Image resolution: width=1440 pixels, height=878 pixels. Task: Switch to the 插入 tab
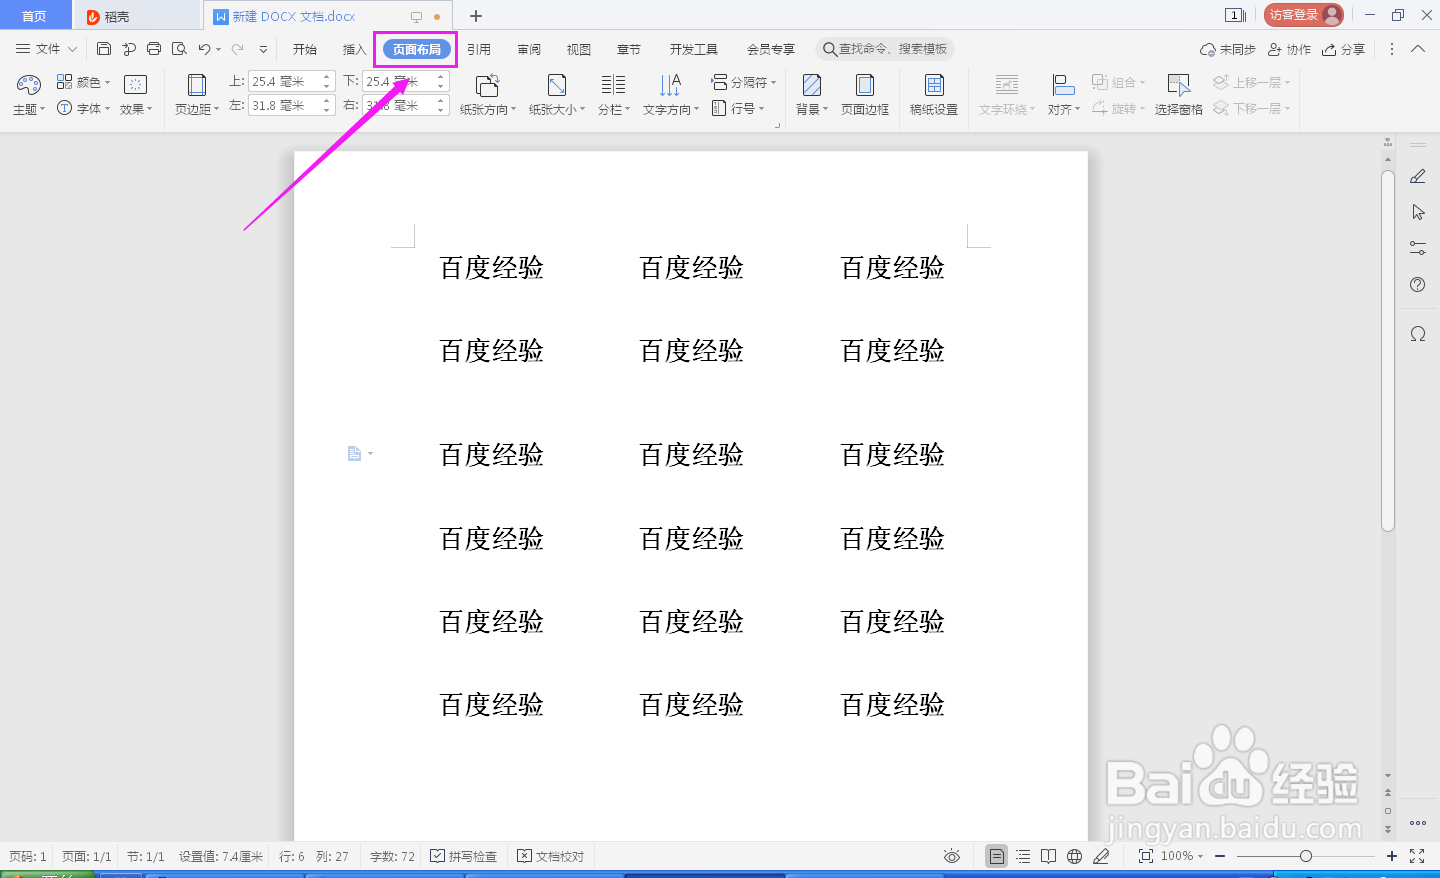pos(354,49)
